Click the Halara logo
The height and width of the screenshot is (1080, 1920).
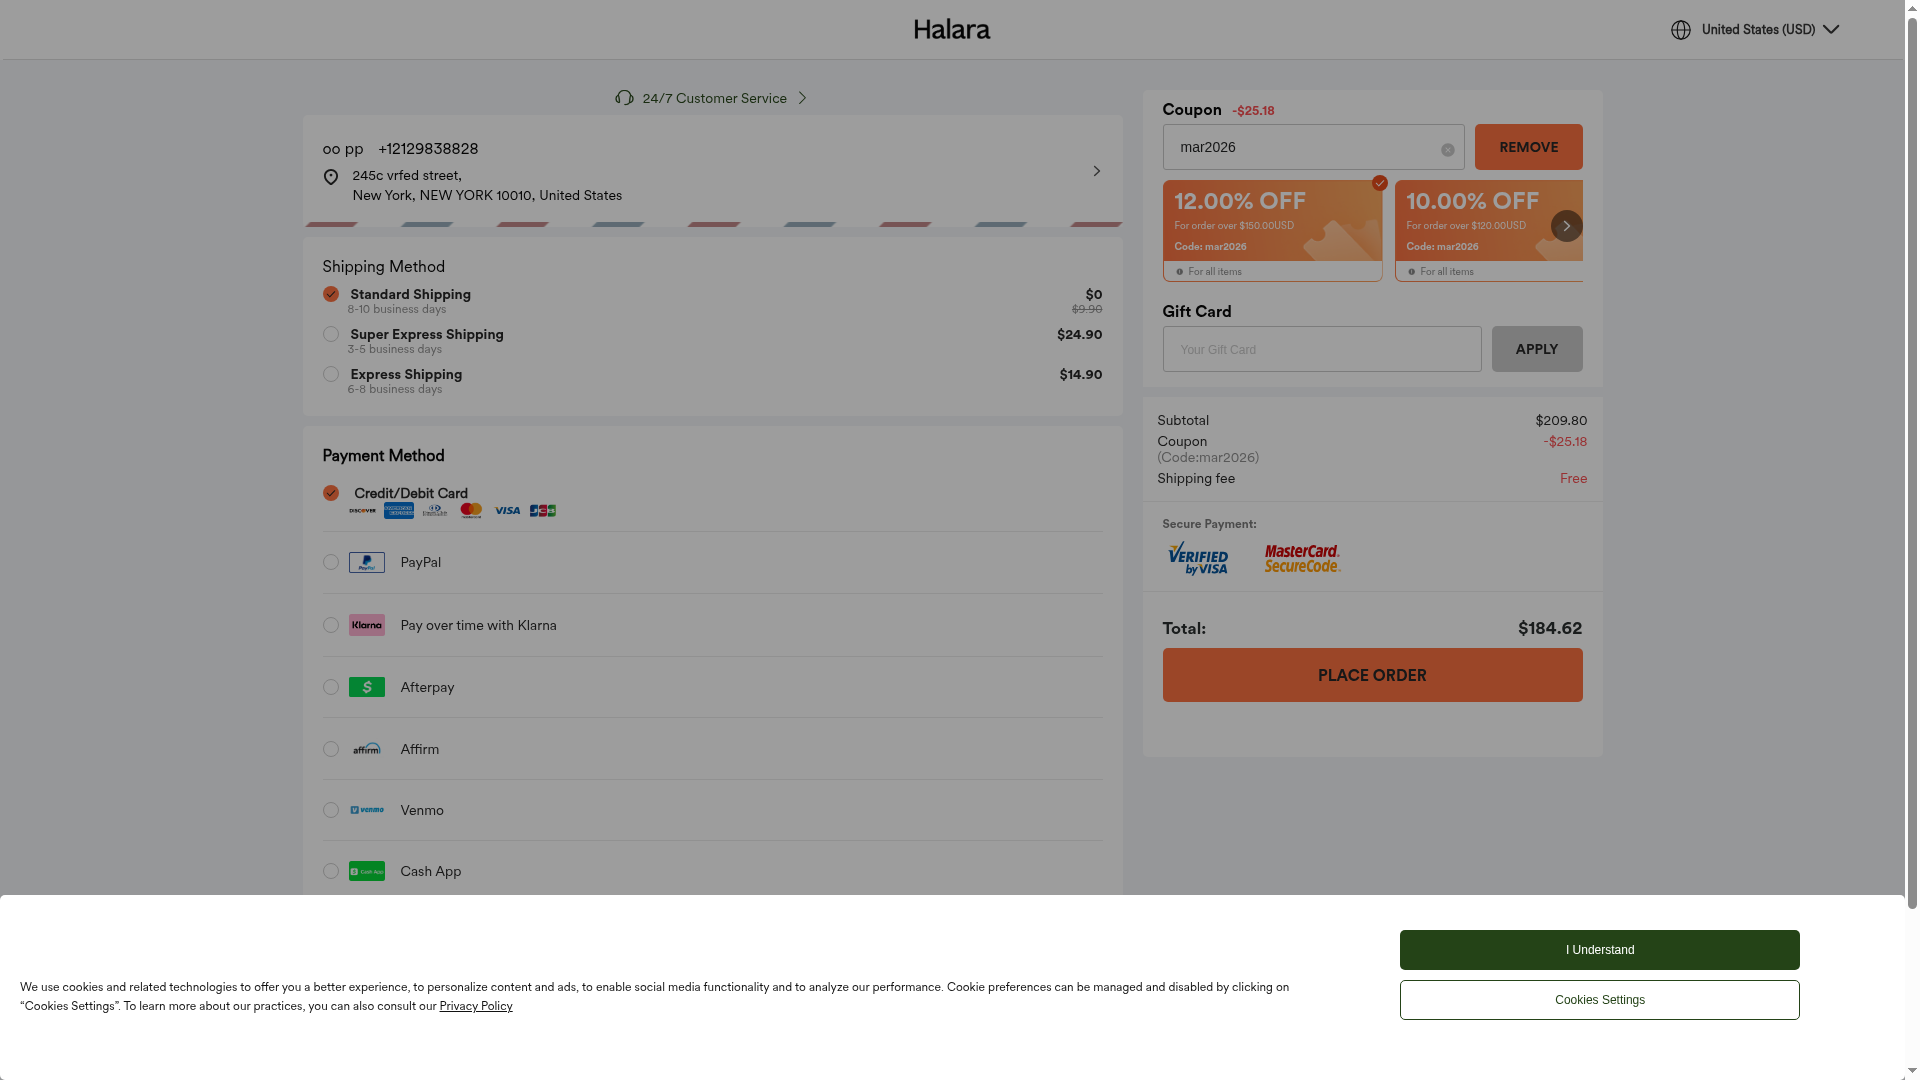click(x=951, y=30)
